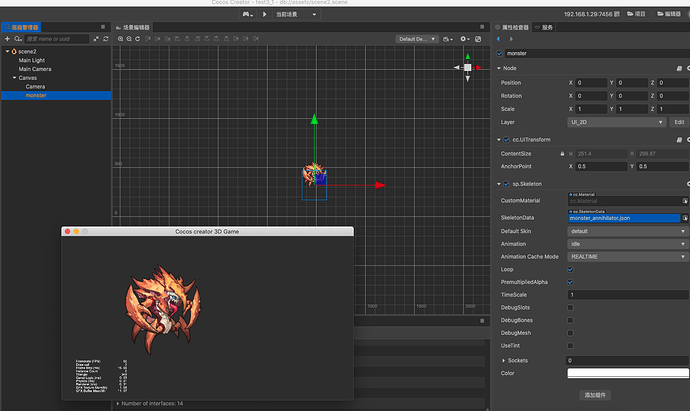Collapse the Canvas tree node
This screenshot has height=411, width=690.
tap(15, 78)
